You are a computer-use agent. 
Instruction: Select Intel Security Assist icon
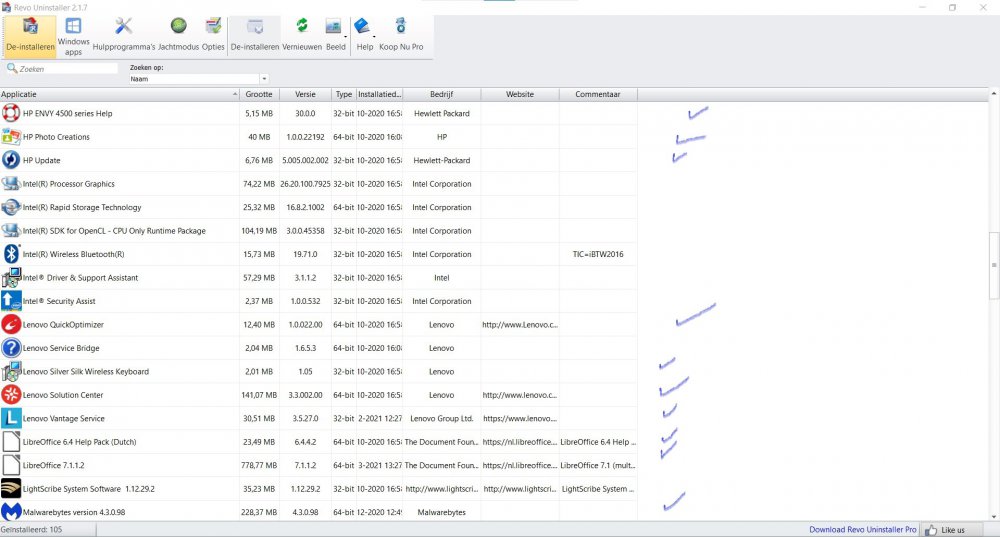point(11,301)
